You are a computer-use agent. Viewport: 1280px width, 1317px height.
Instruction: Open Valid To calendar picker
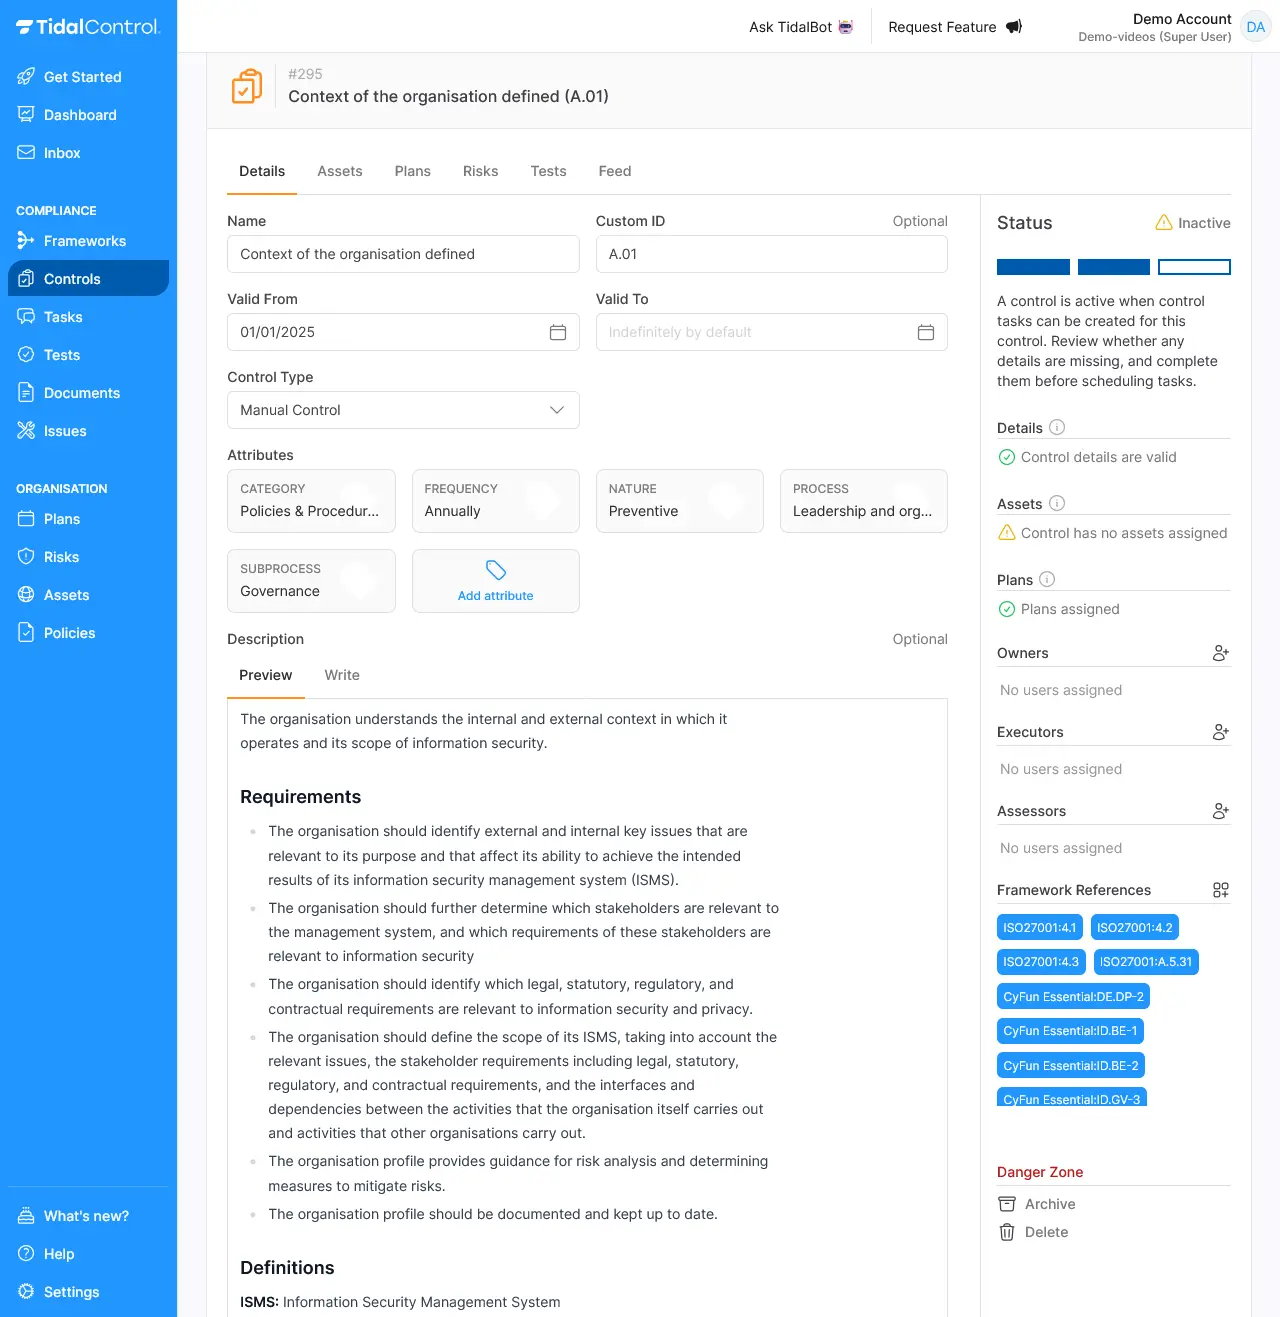(x=926, y=332)
